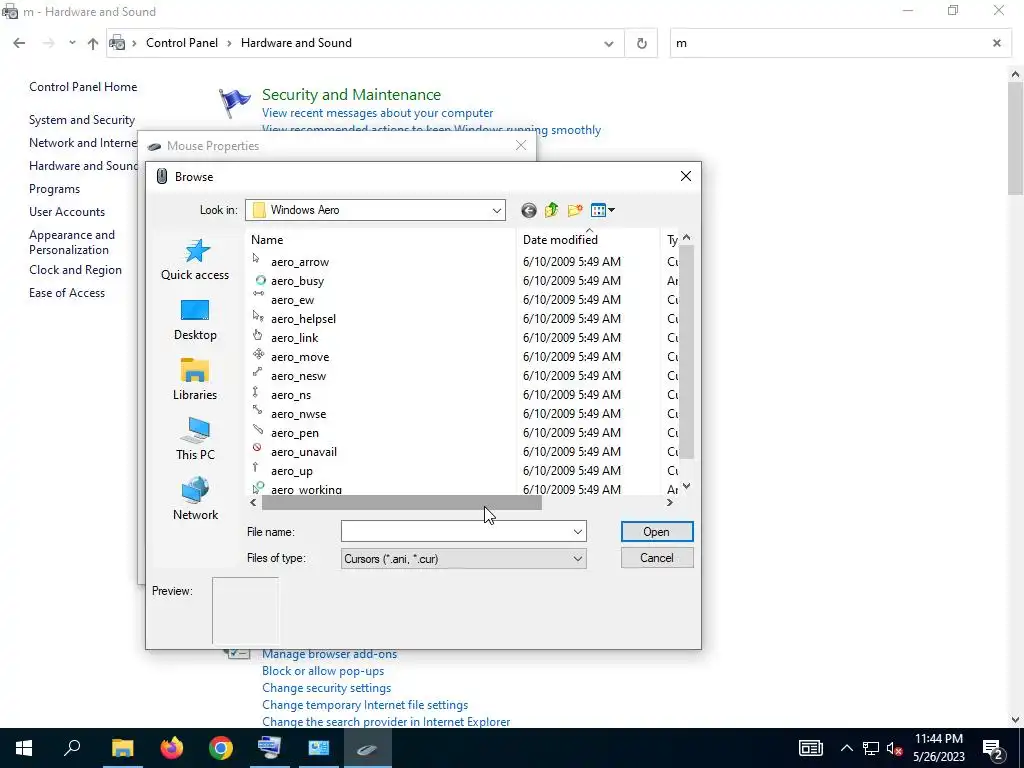This screenshot has width=1024, height=768.
Task: Click file list horizontal scrollbar right arrow
Action: coord(669,503)
